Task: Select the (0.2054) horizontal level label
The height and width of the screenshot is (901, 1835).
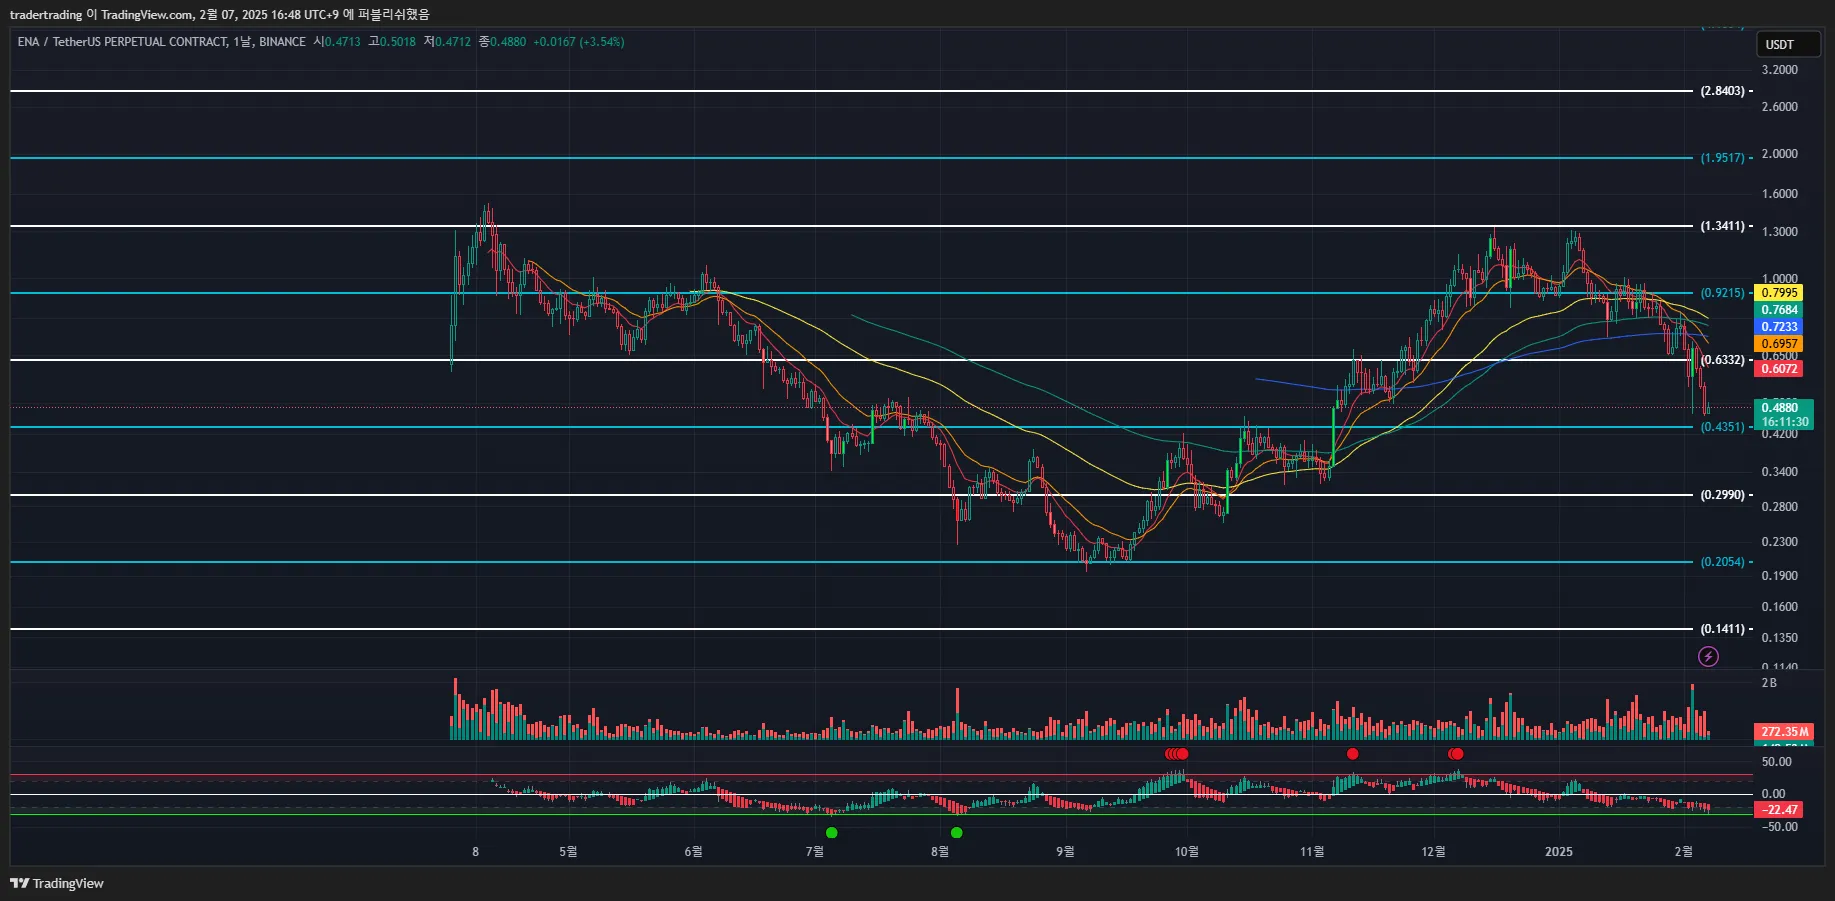Action: point(1722,562)
